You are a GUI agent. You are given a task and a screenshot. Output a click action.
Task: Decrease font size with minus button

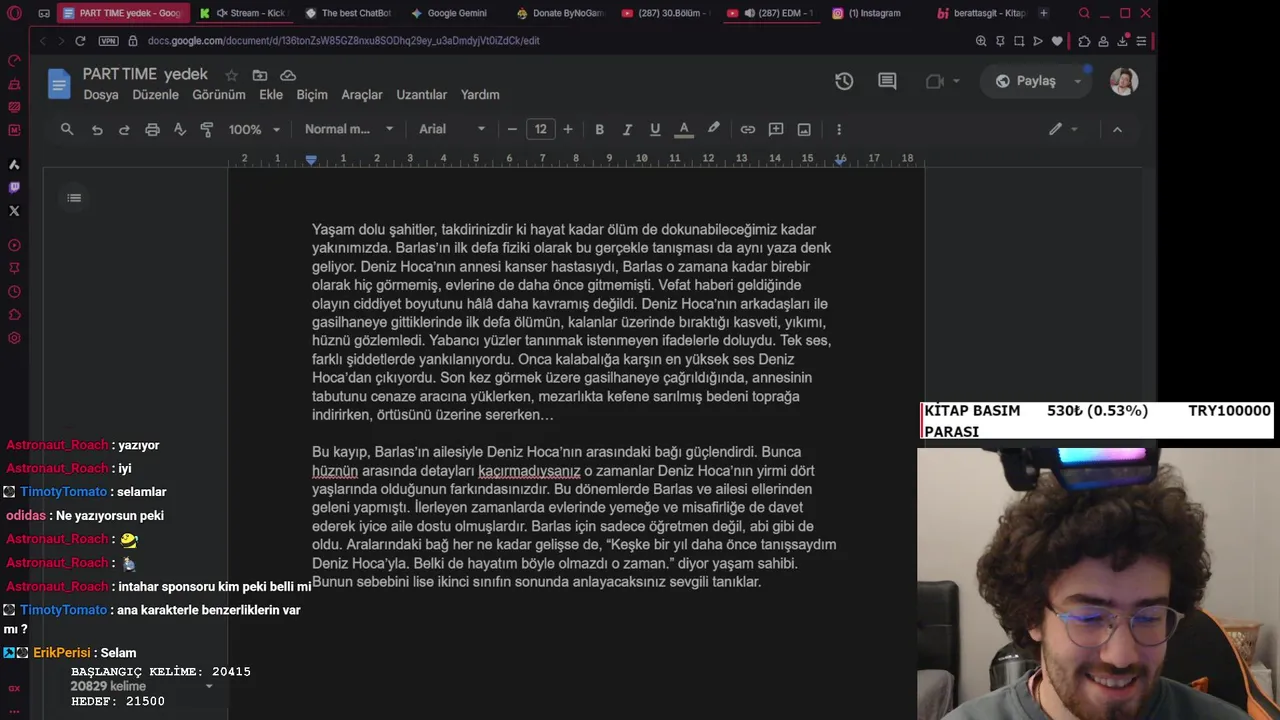[512, 129]
